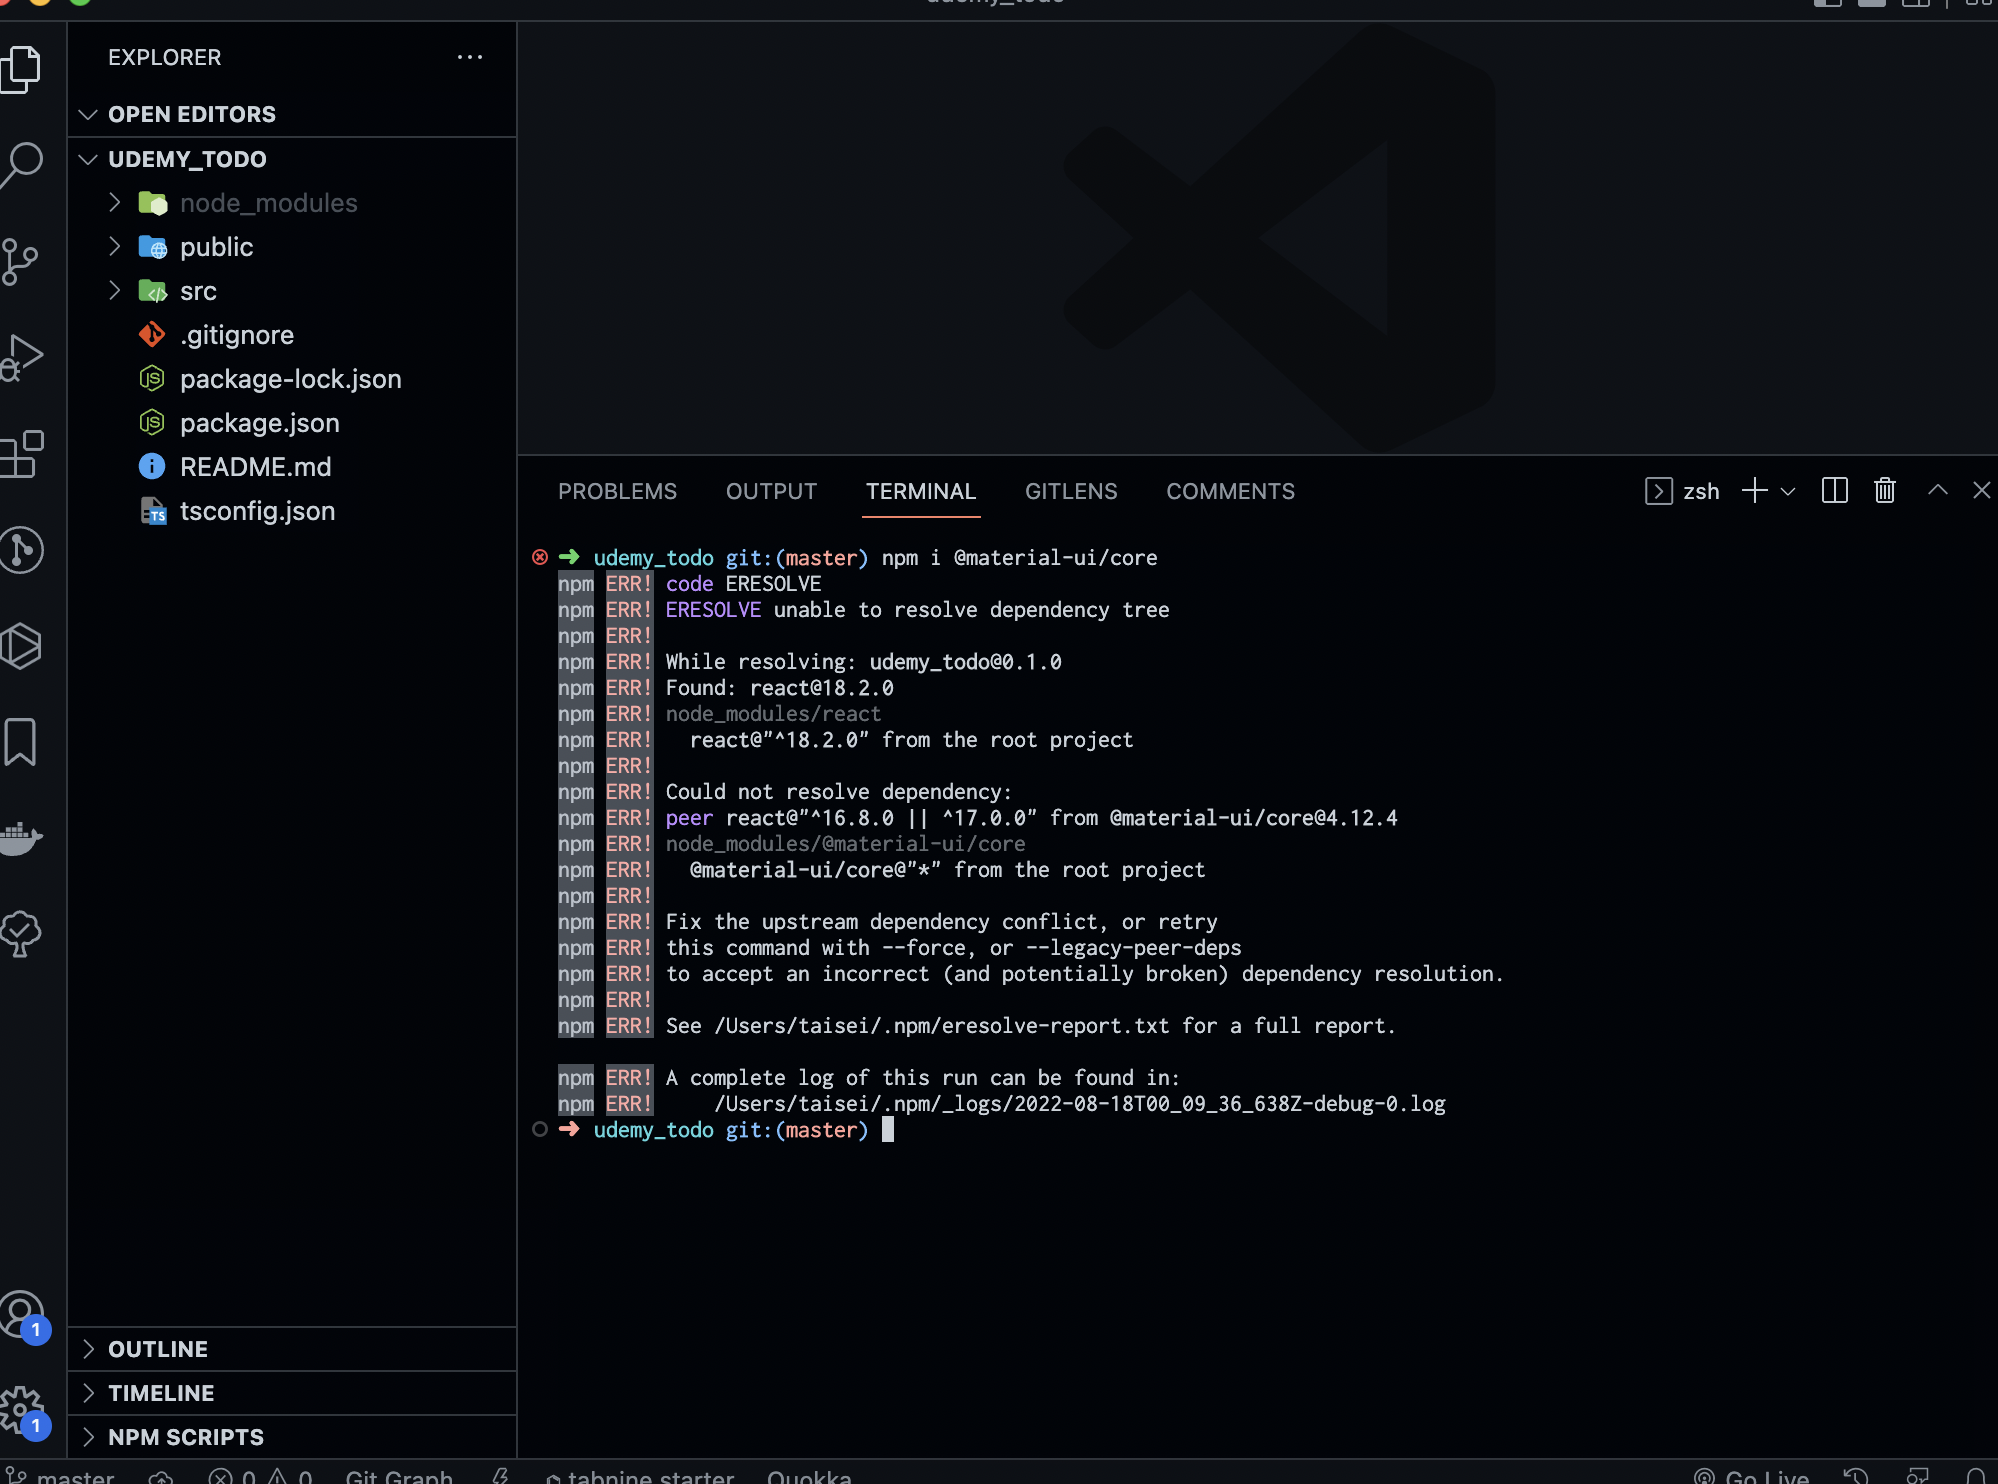Expand the NPM SCRIPTS section
The width and height of the screenshot is (1998, 1484).
tap(186, 1437)
